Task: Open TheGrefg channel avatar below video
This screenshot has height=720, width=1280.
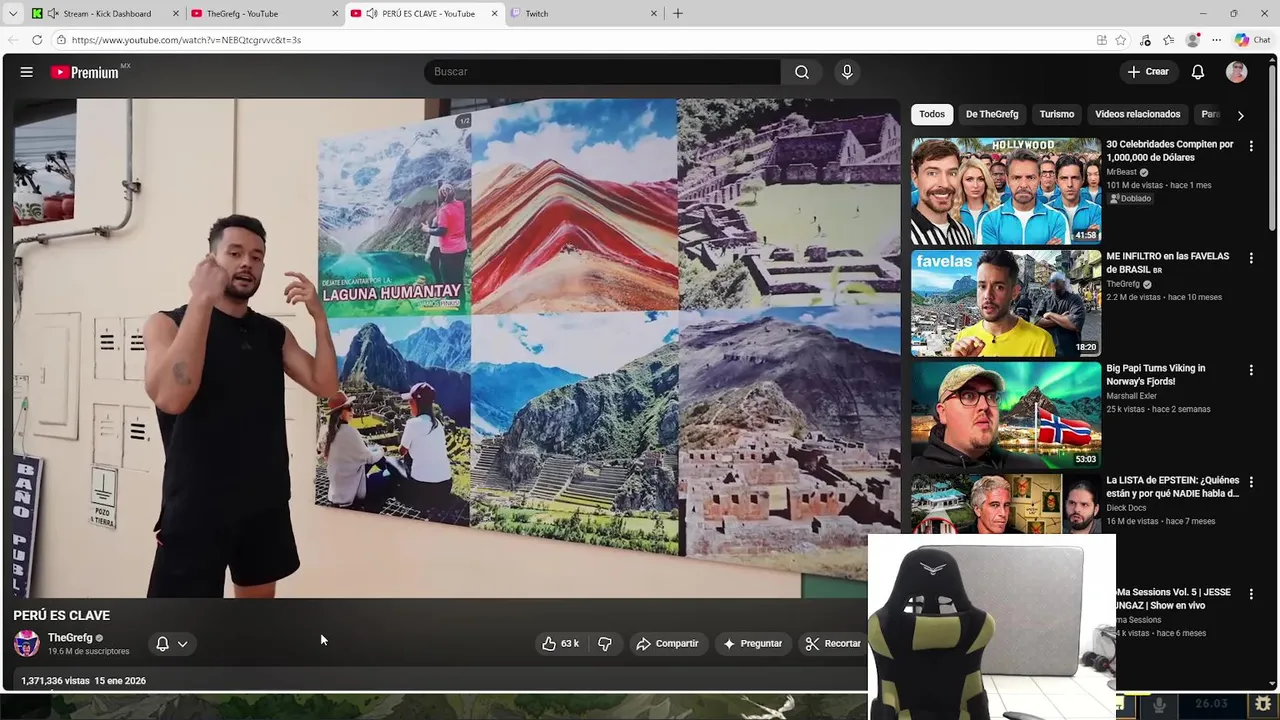Action: [x=27, y=643]
